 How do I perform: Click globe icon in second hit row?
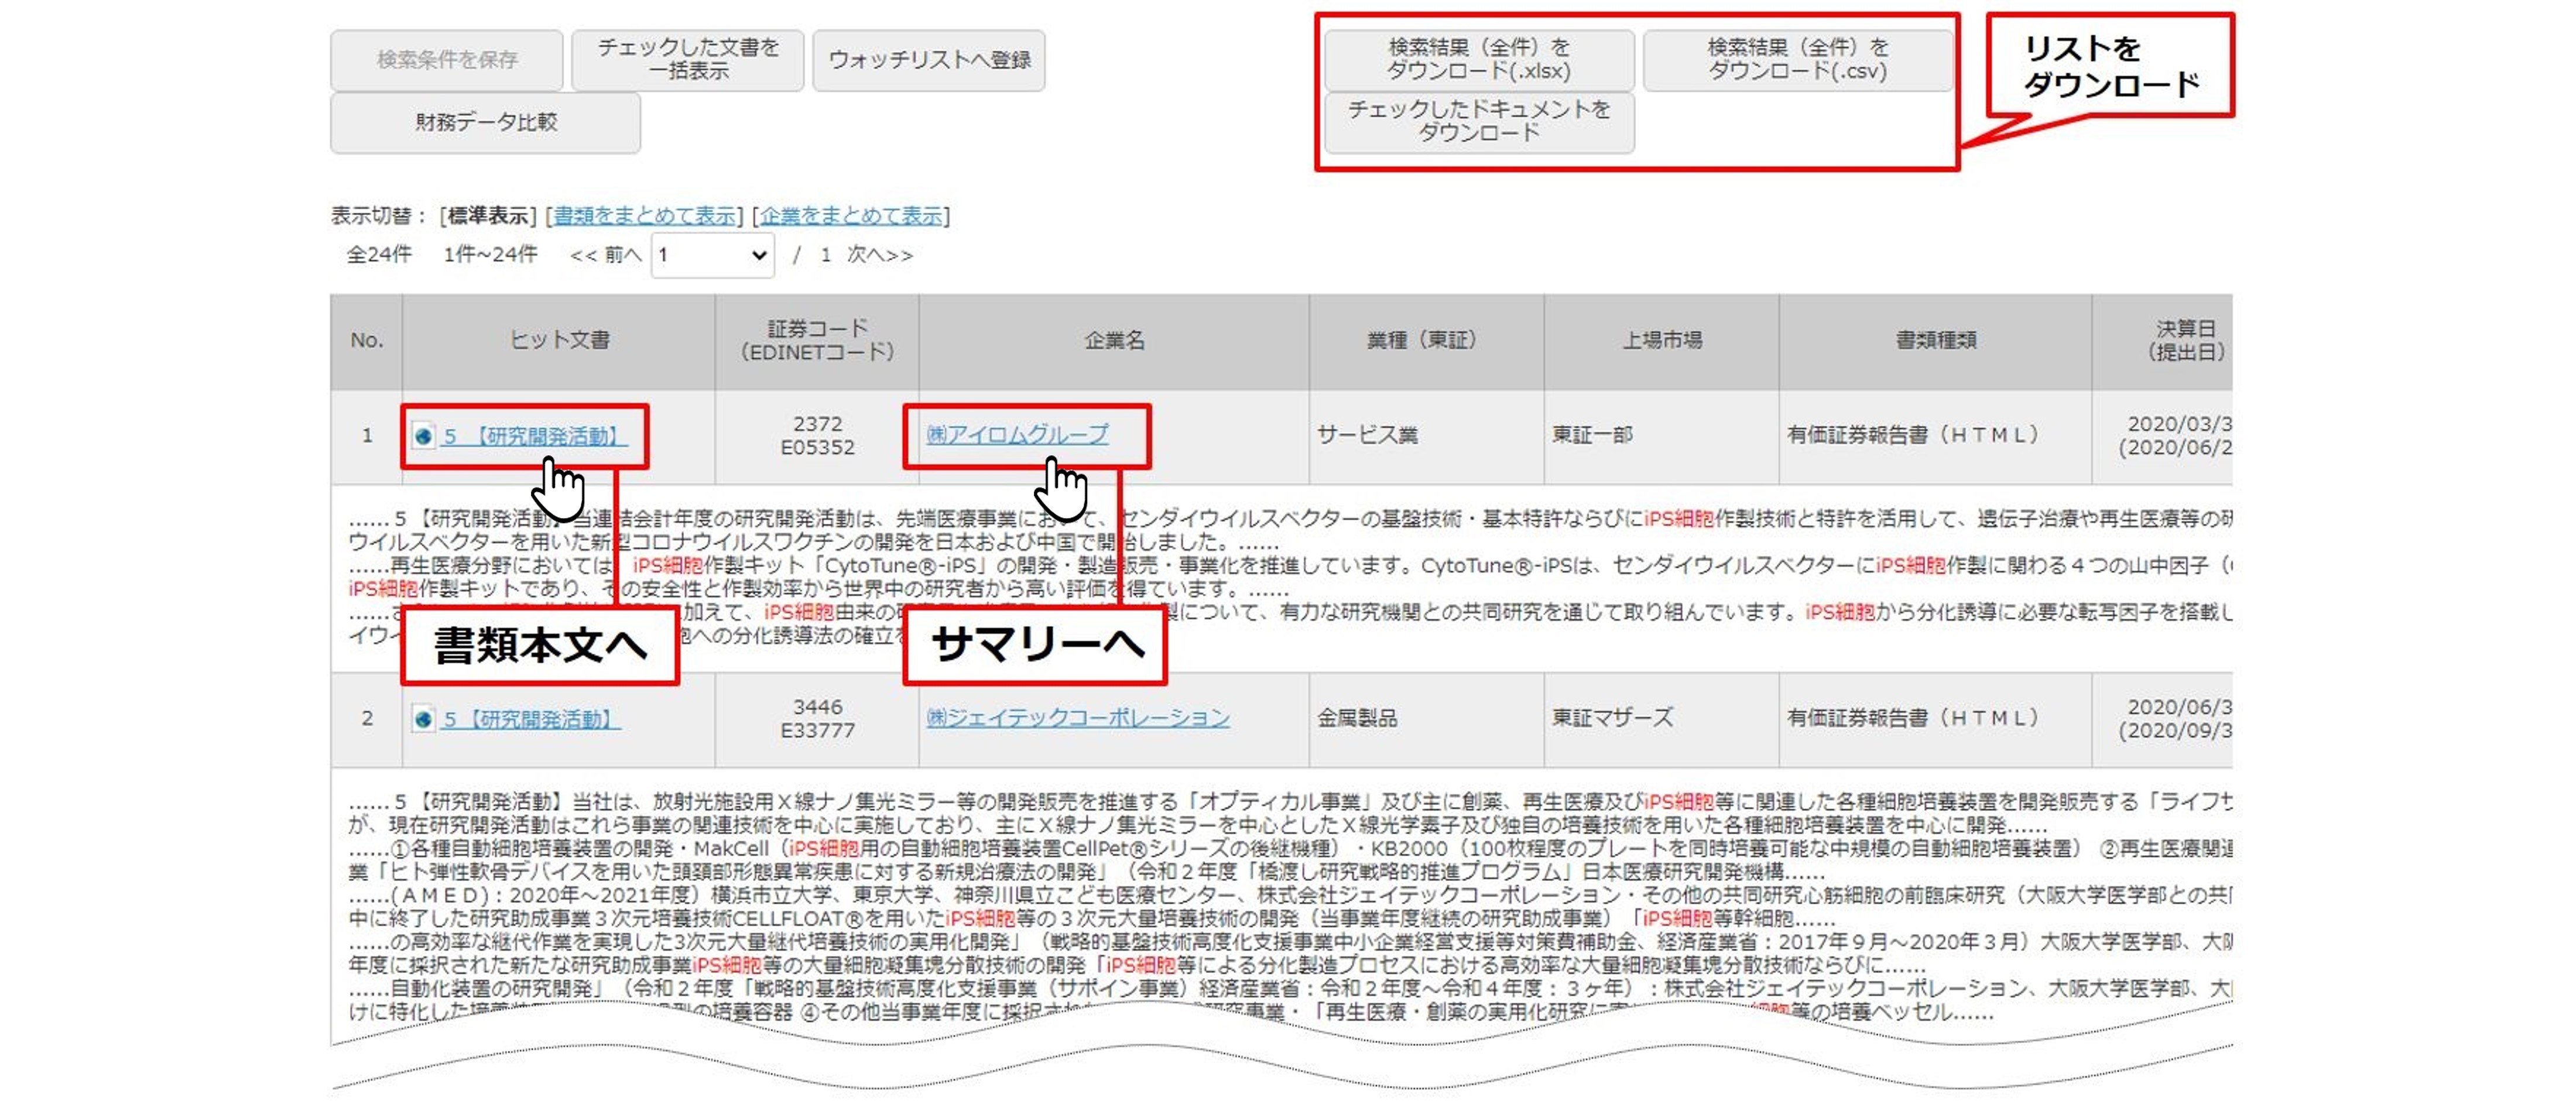423,719
